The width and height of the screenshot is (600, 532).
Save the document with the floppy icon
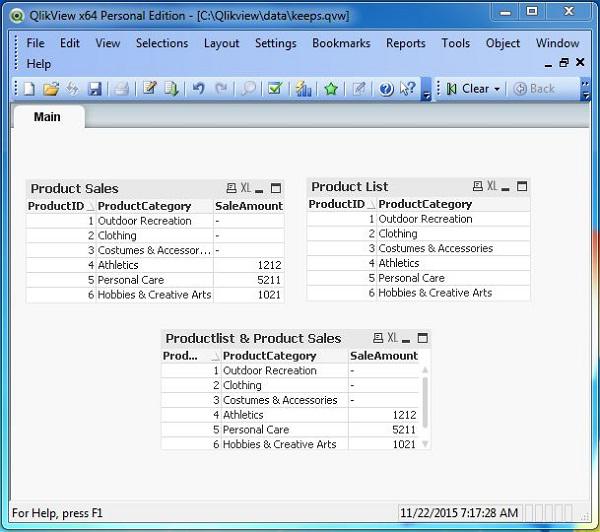pyautogui.click(x=94, y=89)
